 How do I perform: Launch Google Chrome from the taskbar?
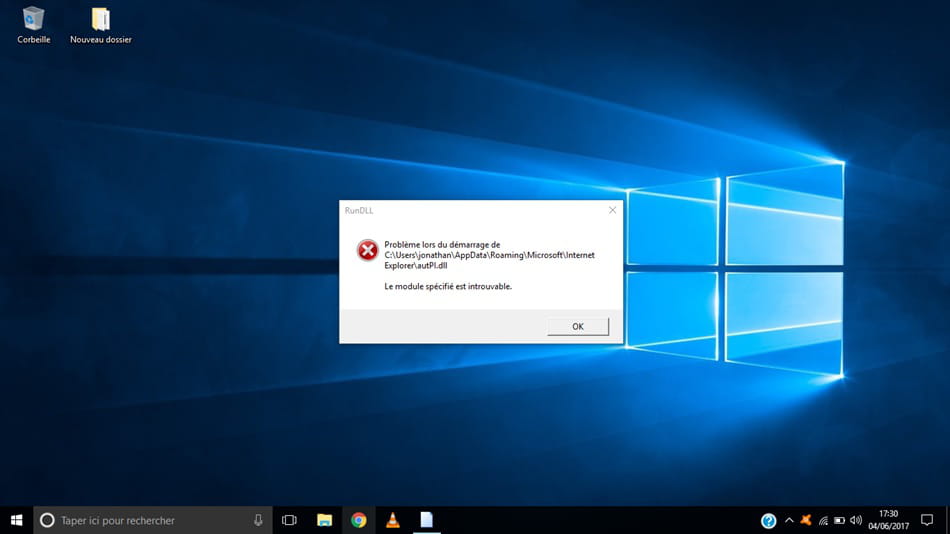point(359,520)
